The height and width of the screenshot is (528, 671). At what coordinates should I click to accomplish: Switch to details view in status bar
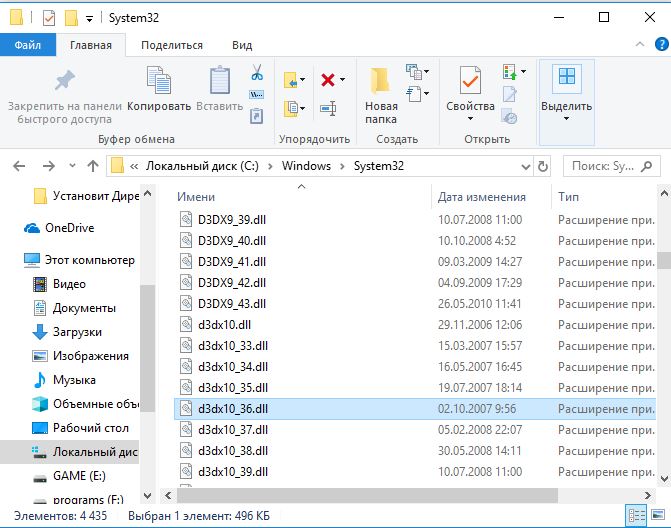point(636,515)
